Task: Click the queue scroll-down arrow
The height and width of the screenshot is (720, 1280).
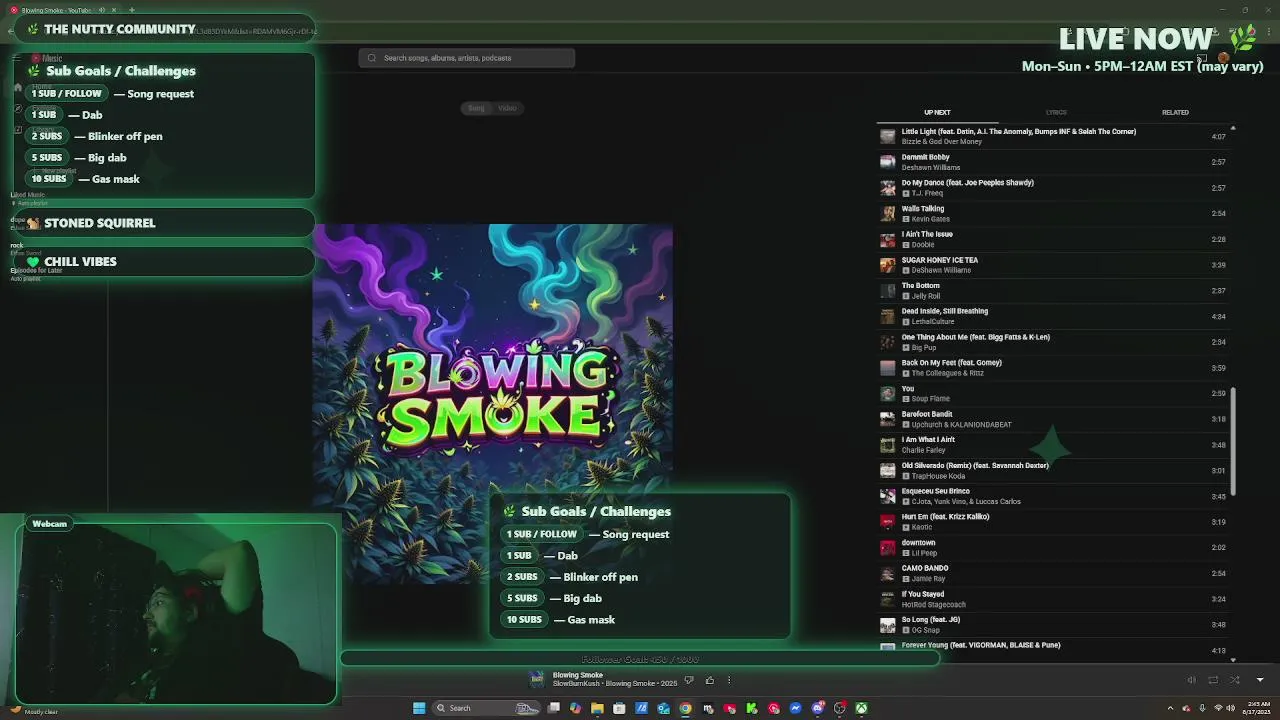Action: click(1233, 660)
